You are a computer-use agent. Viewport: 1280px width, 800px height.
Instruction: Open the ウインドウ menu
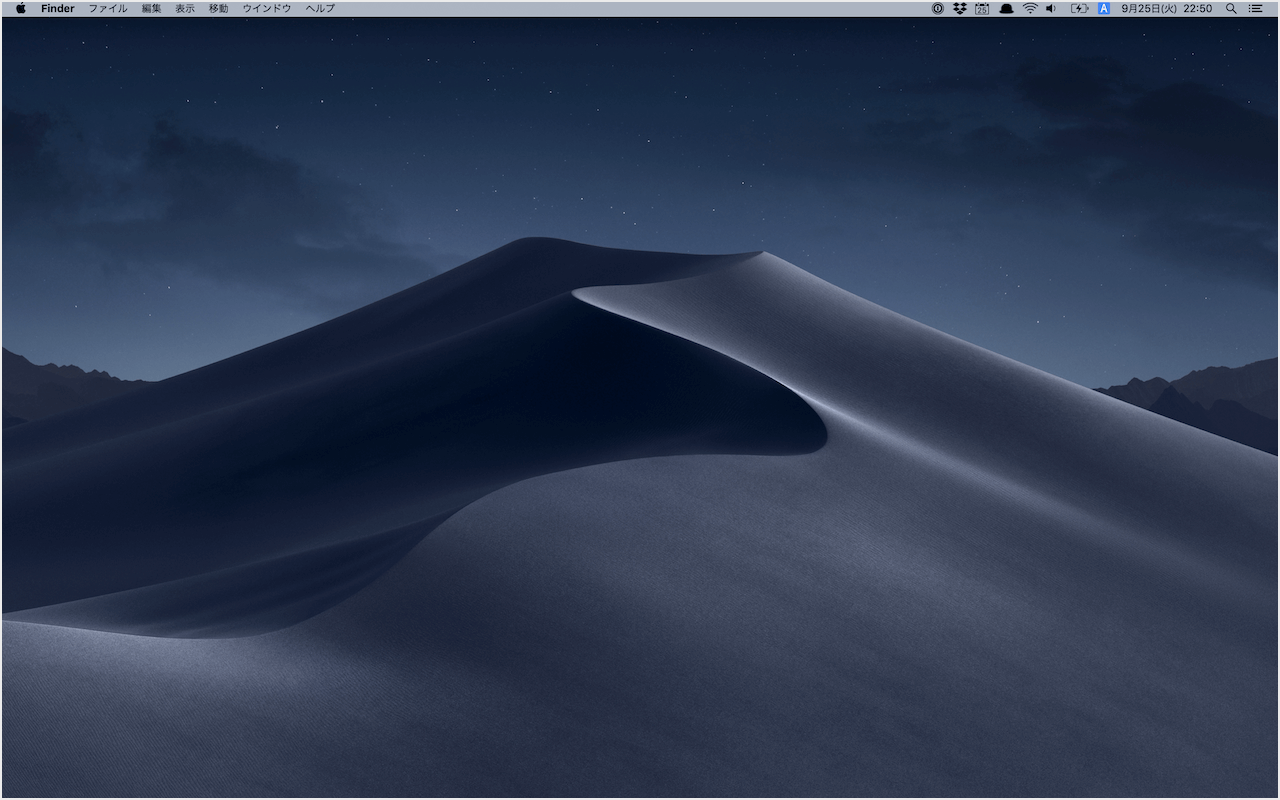tap(267, 8)
